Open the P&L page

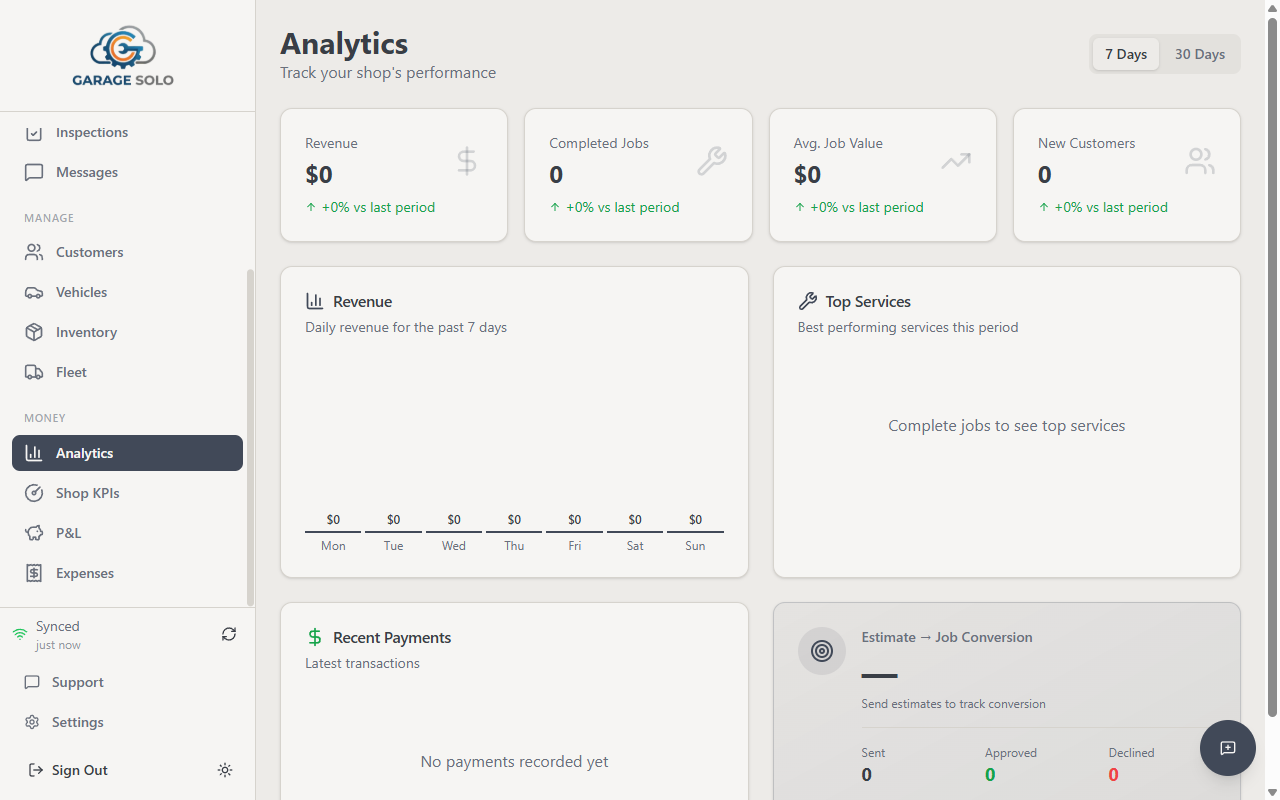(127, 533)
